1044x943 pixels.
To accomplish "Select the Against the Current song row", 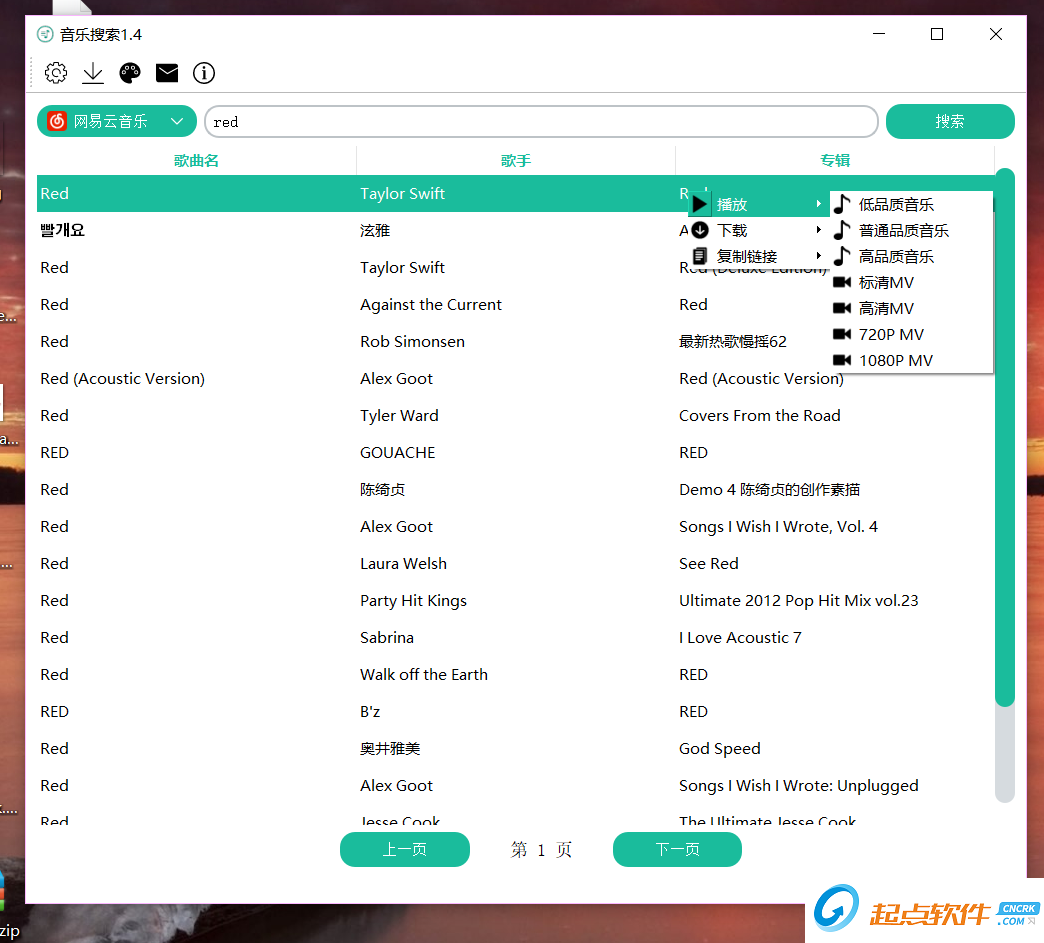I will point(516,304).
